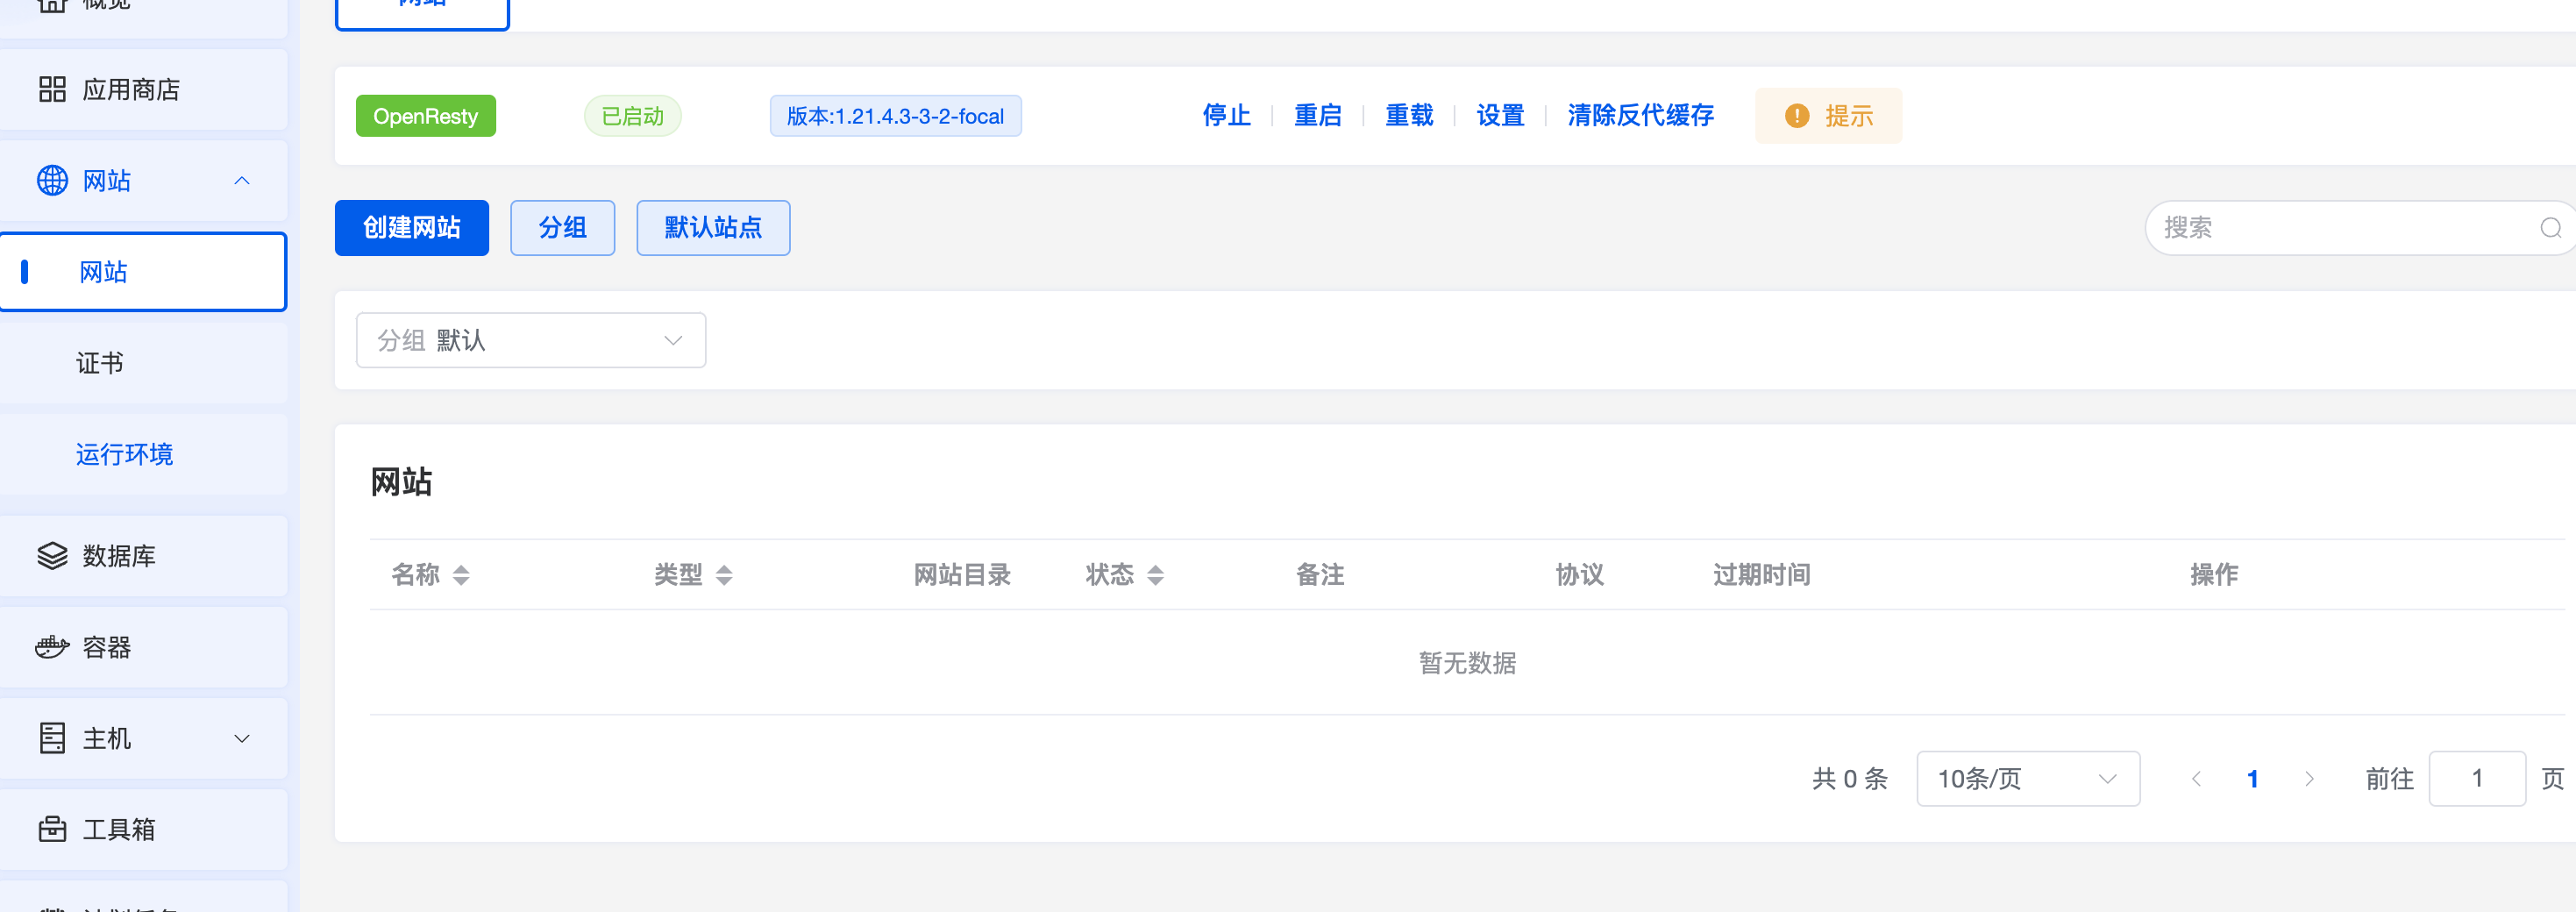Click the version 1.21.4.3-3-2-focal tag
The height and width of the screenshot is (912, 2576).
pos(896,116)
